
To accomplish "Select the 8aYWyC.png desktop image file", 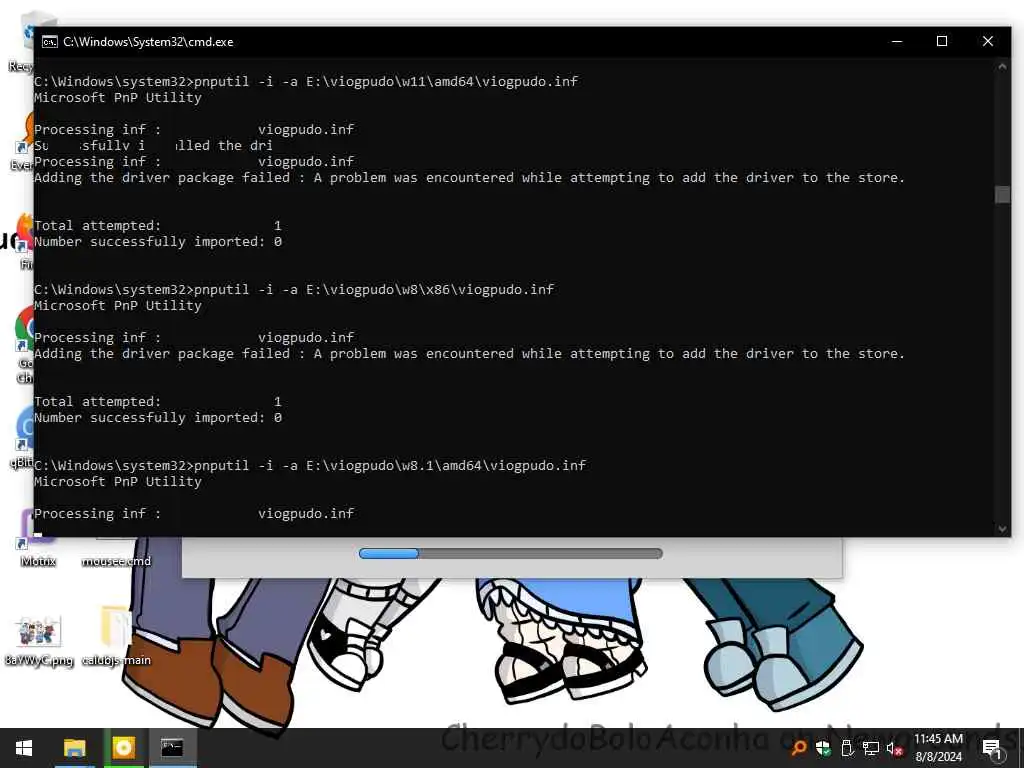I will [39, 640].
